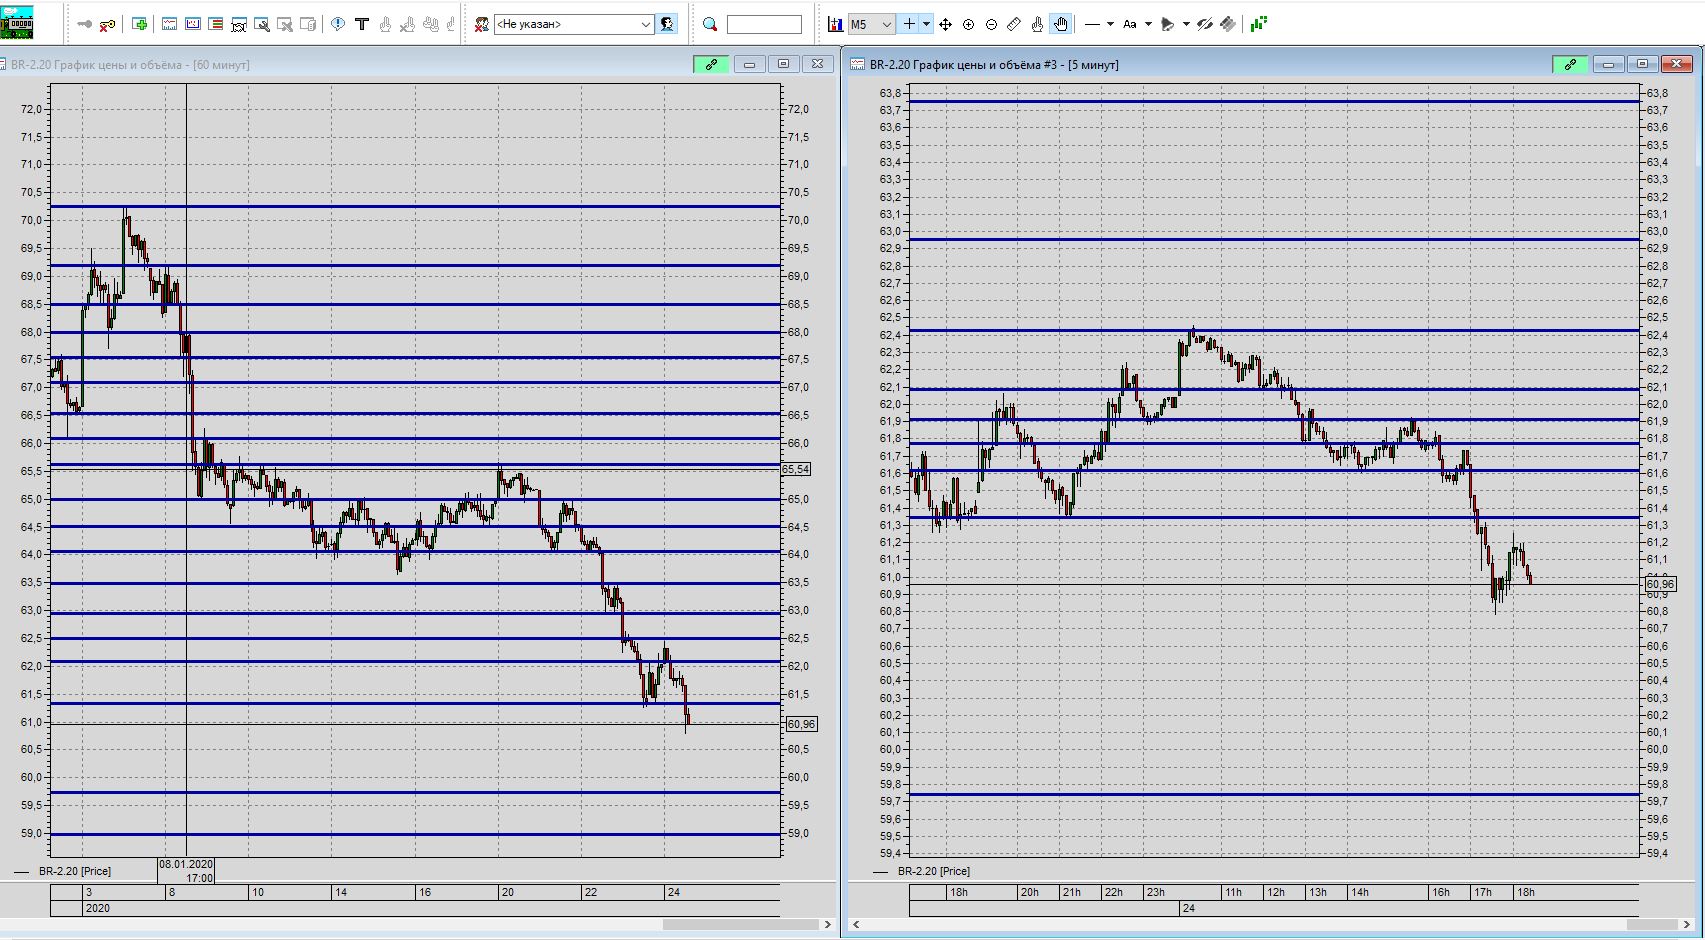Open the chart window icon with red line
The height and width of the screenshot is (940, 1705).
pos(169,24)
